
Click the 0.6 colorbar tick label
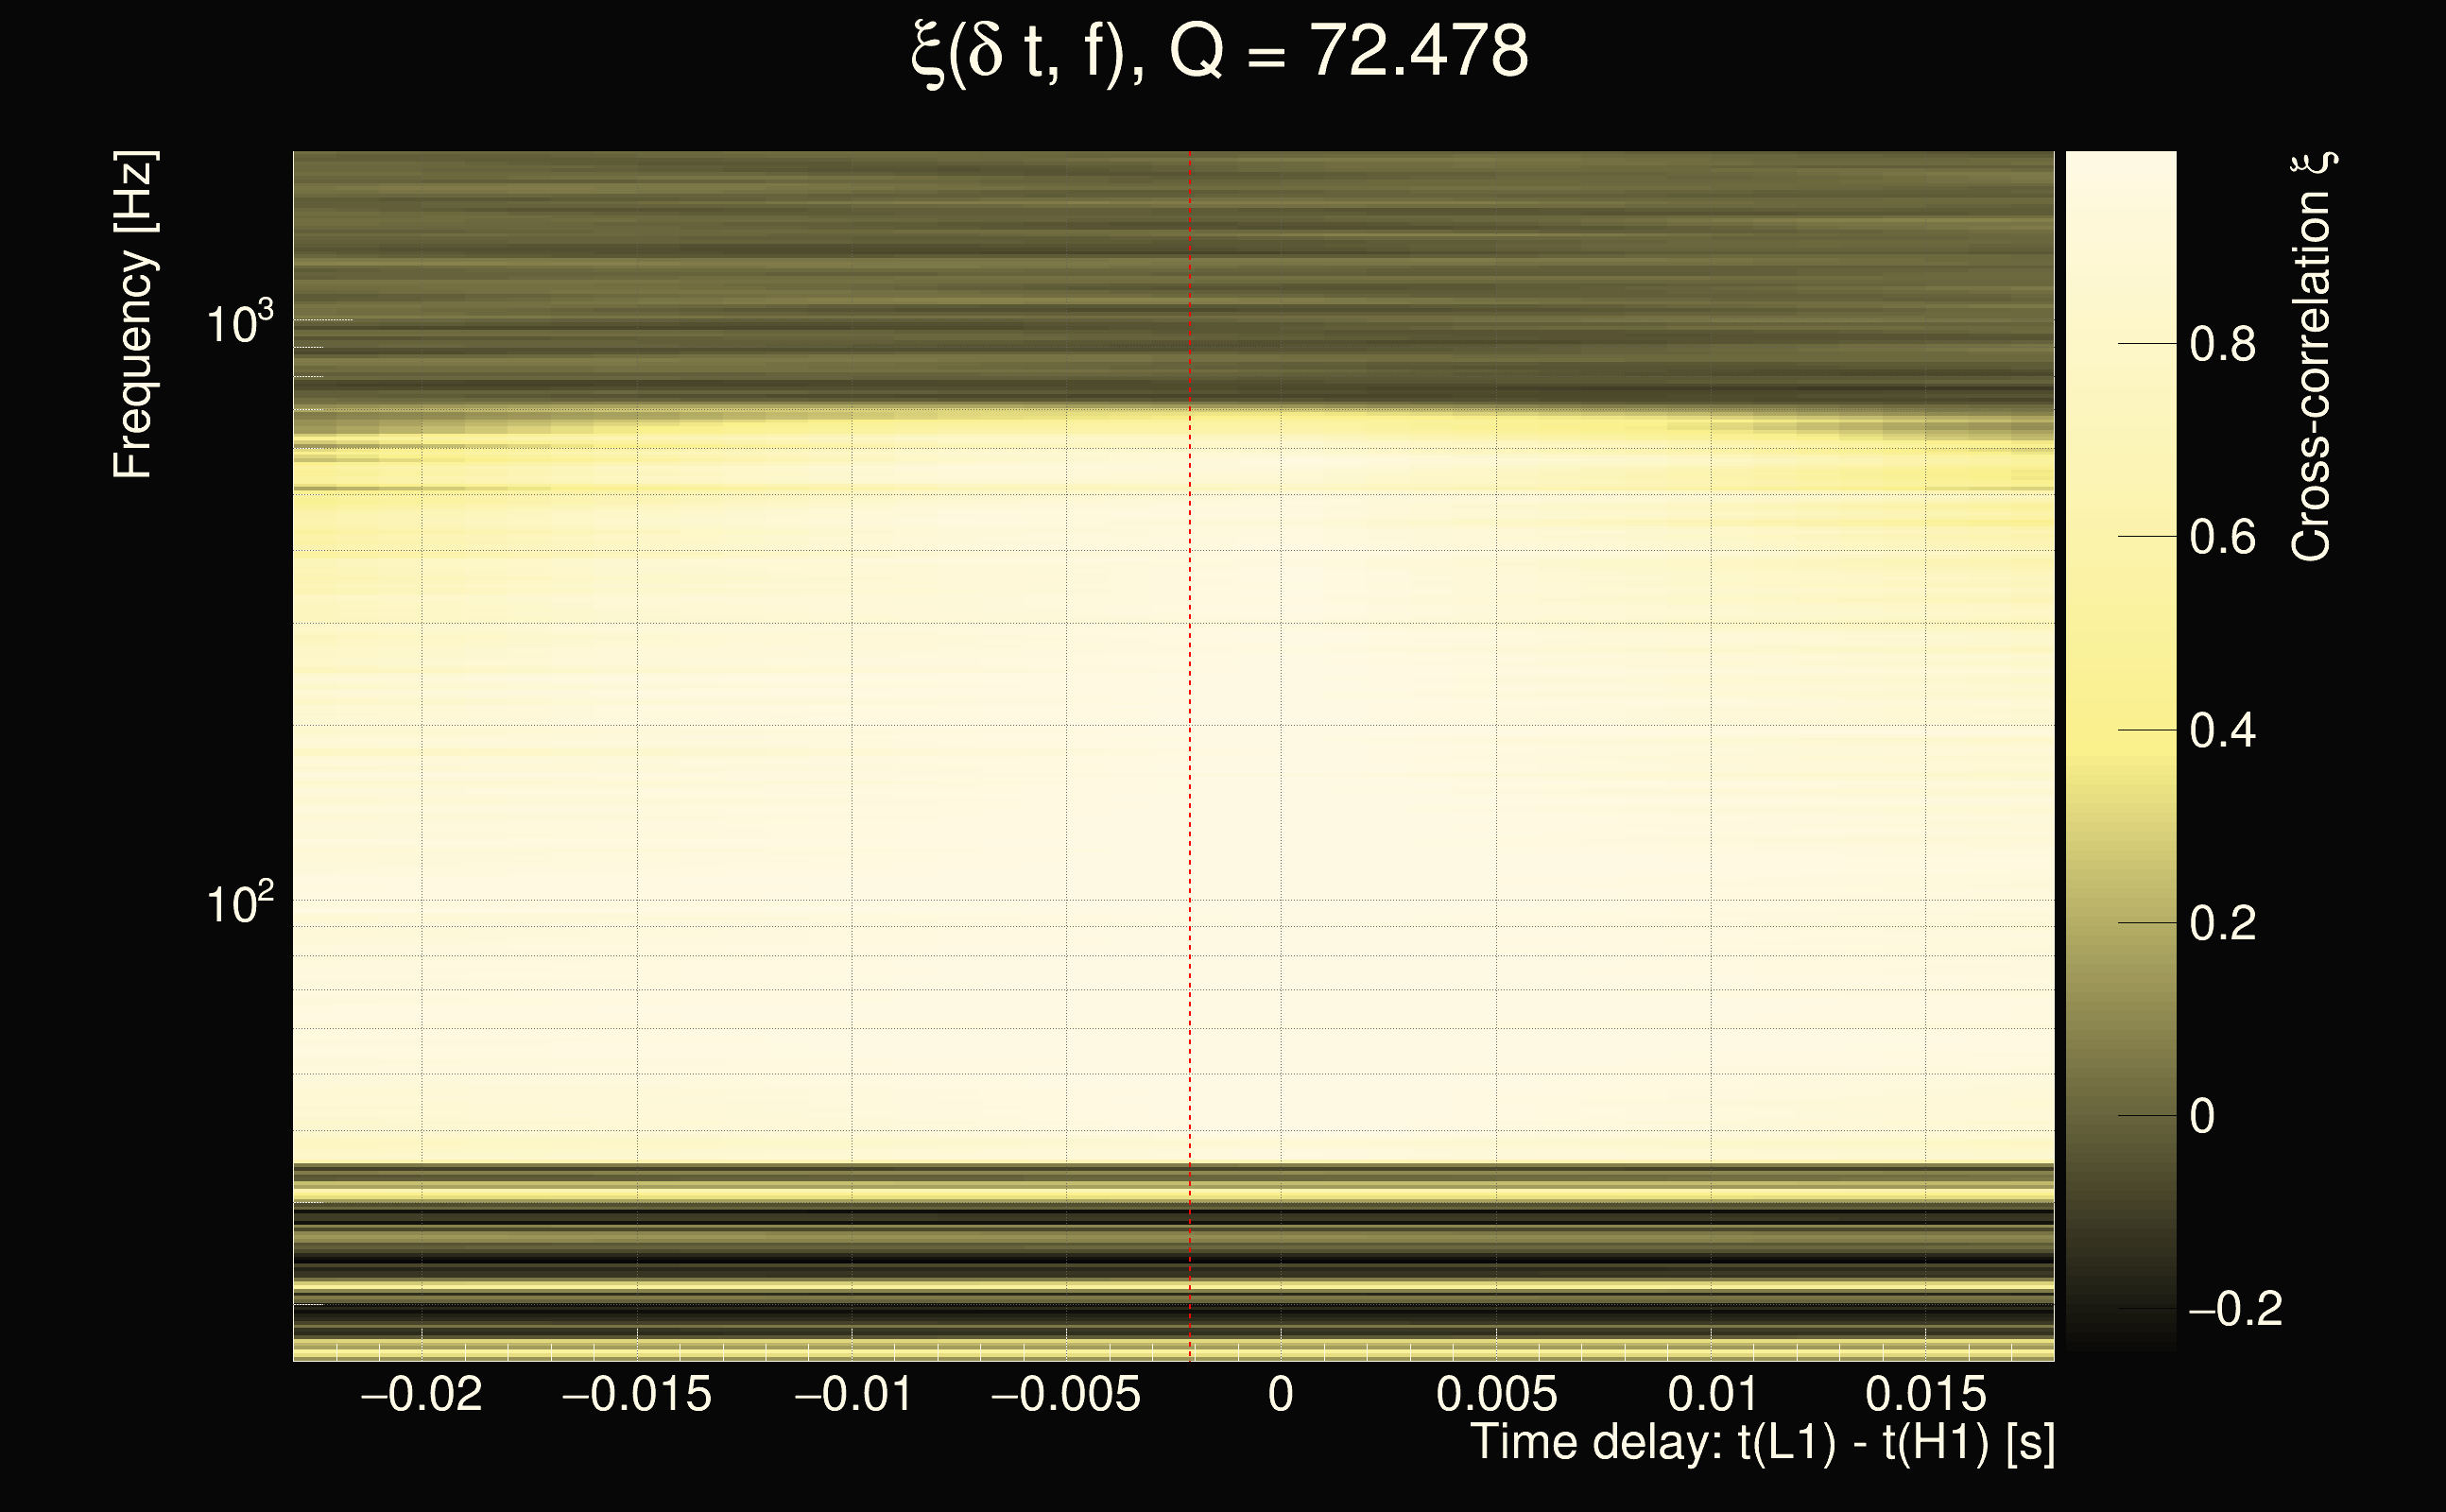pos(2222,537)
